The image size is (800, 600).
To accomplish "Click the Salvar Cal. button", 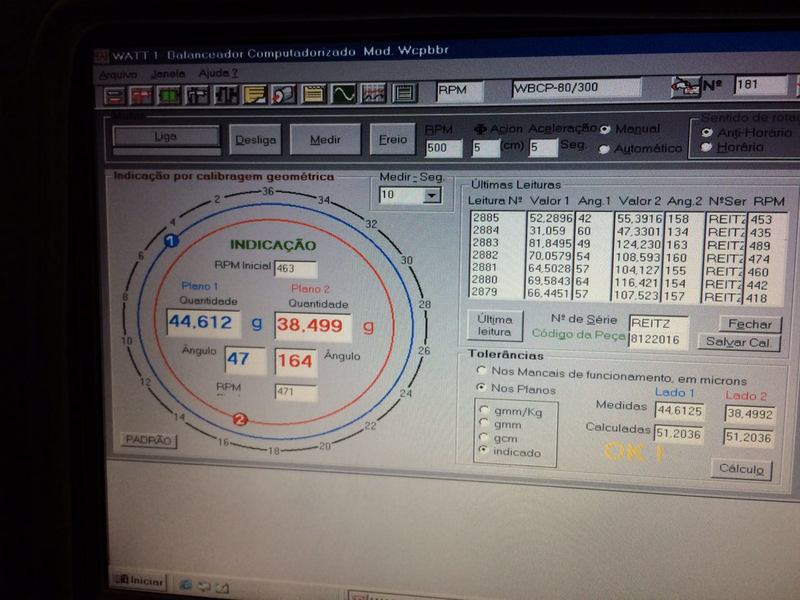I will tap(741, 342).
